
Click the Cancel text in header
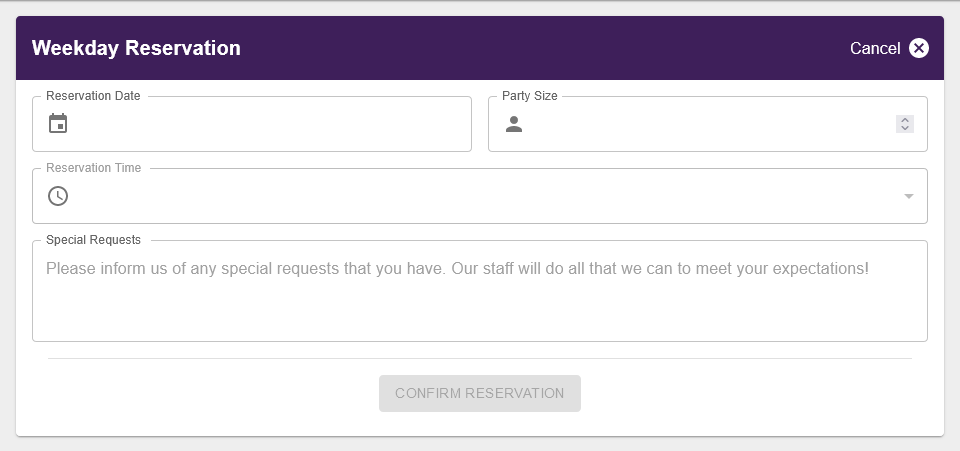point(875,48)
